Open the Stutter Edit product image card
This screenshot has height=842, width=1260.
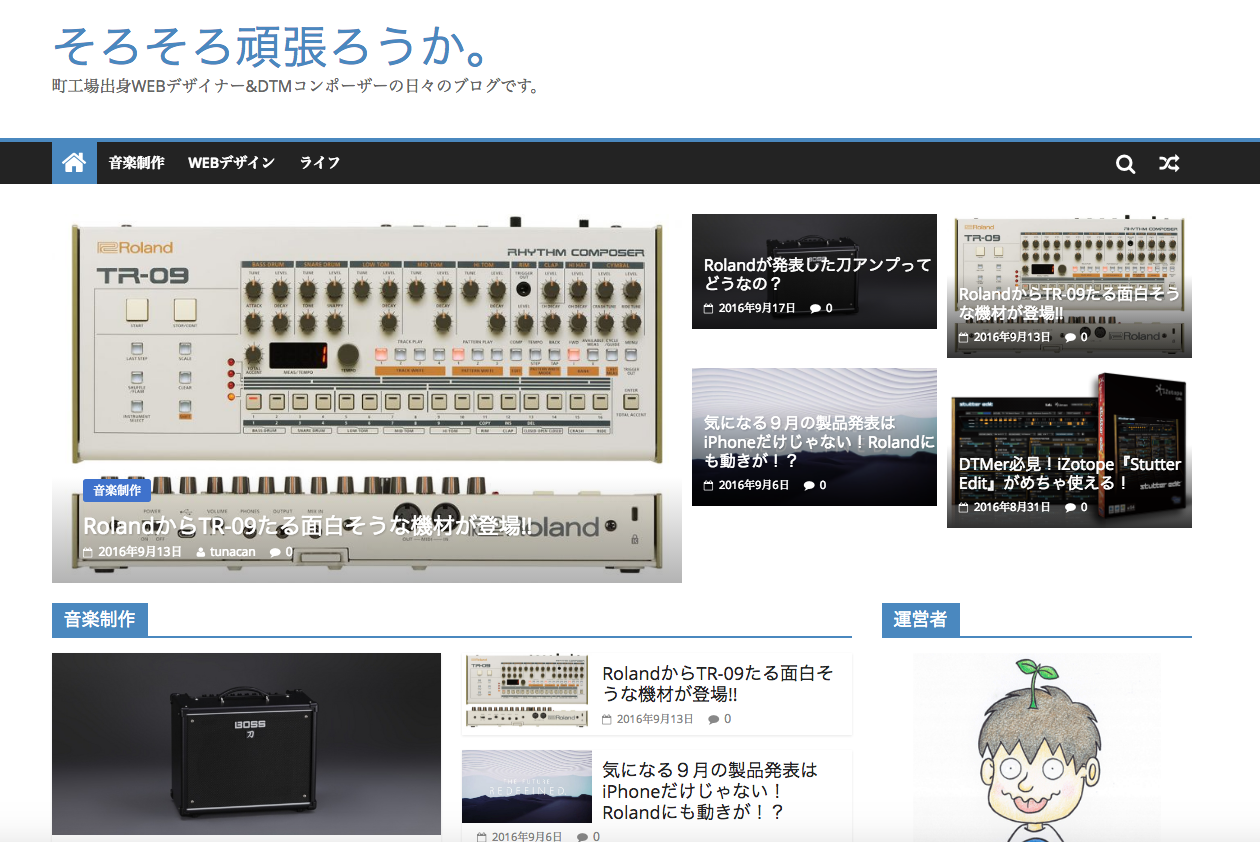[1069, 450]
